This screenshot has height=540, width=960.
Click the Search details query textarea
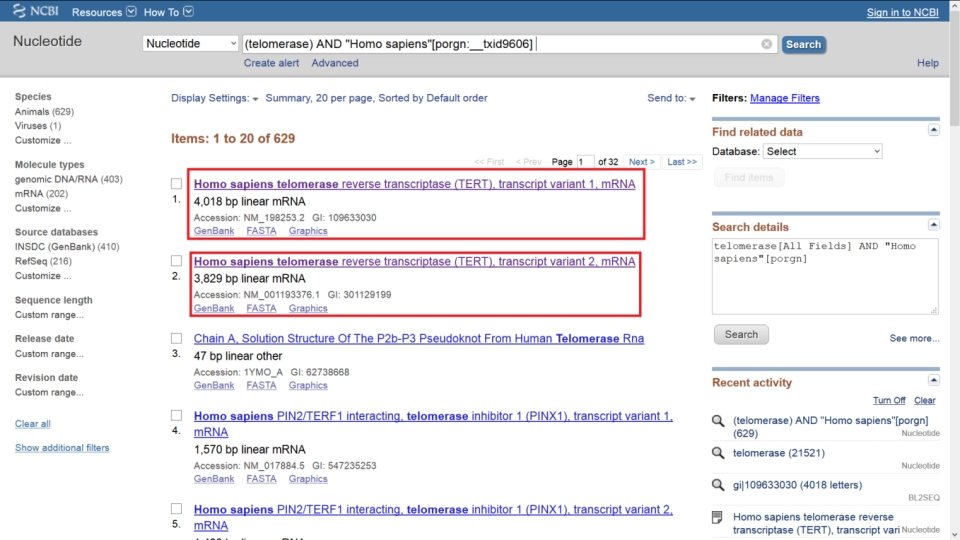click(x=825, y=276)
